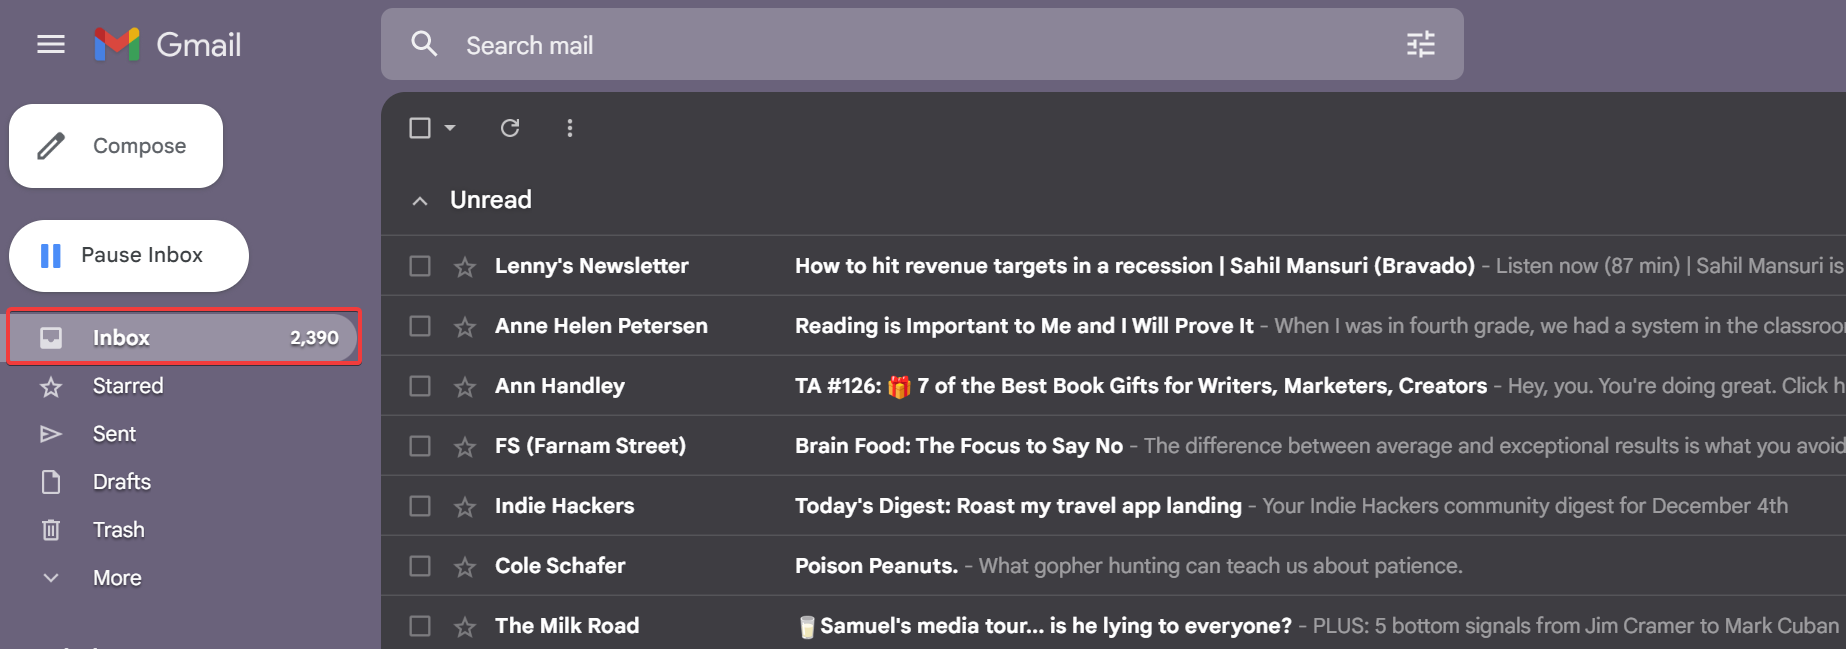Click the search magnifier icon
Screen dimensions: 1846x649
(x=424, y=44)
